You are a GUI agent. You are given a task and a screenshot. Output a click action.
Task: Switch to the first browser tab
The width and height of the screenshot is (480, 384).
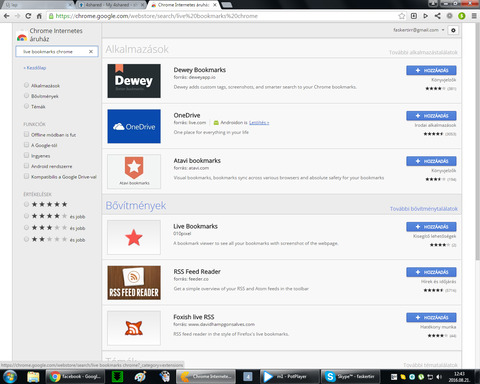[37, 5]
